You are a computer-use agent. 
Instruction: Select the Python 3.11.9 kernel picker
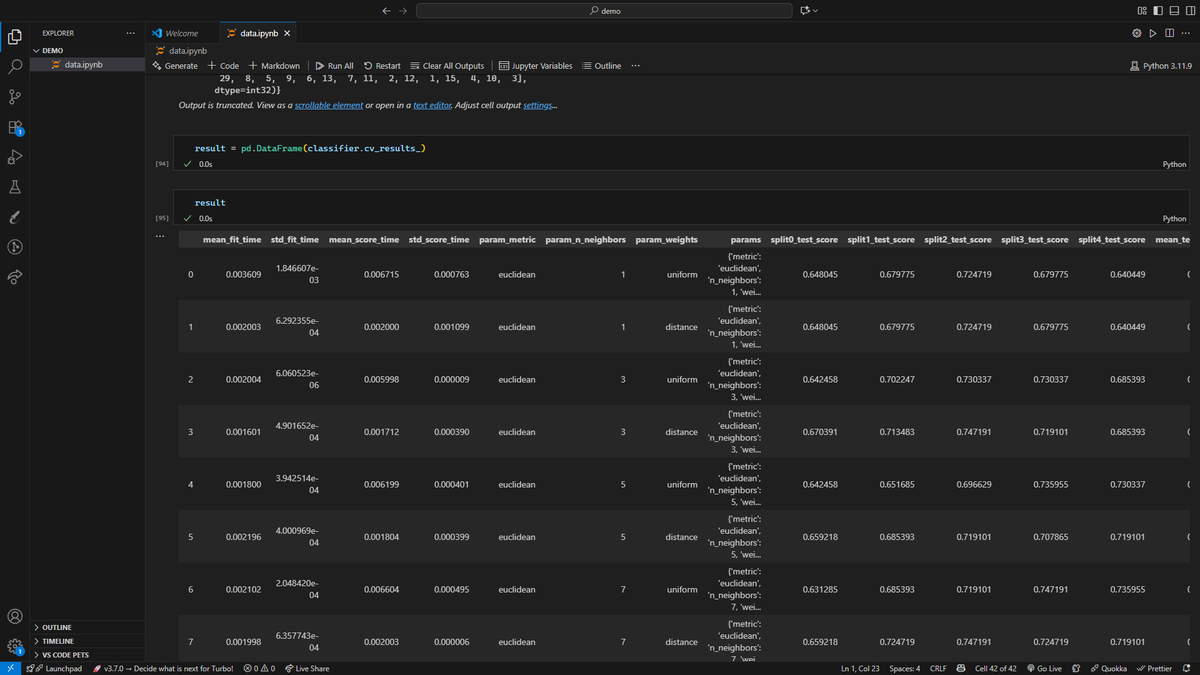(1160, 66)
